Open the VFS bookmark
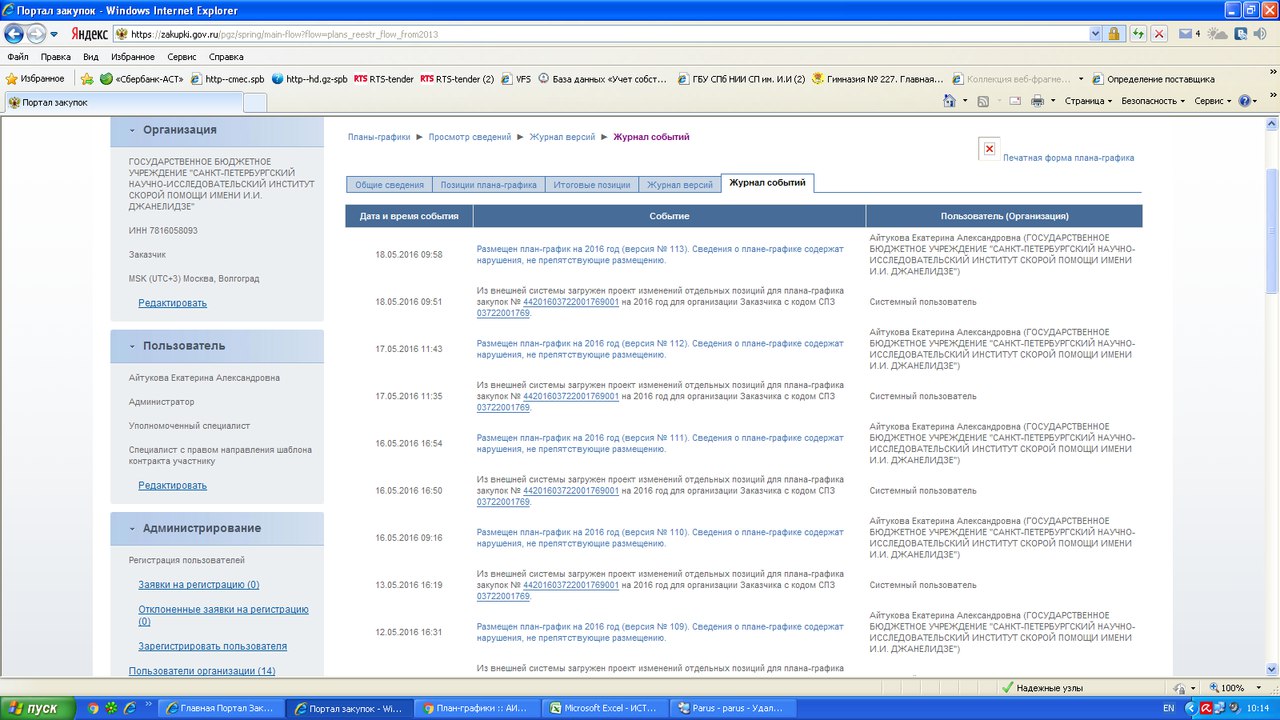This screenshot has height=720, width=1280. (515, 79)
